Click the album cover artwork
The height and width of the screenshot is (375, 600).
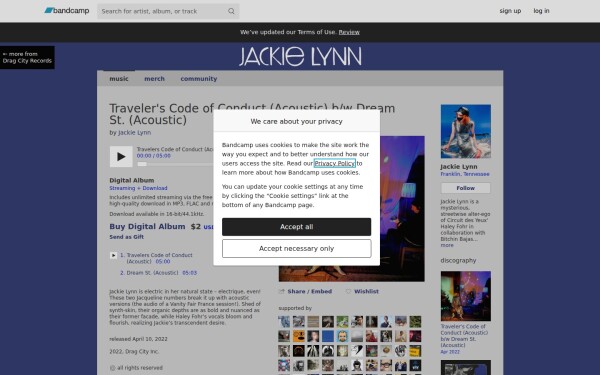pyautogui.click(x=402, y=209)
